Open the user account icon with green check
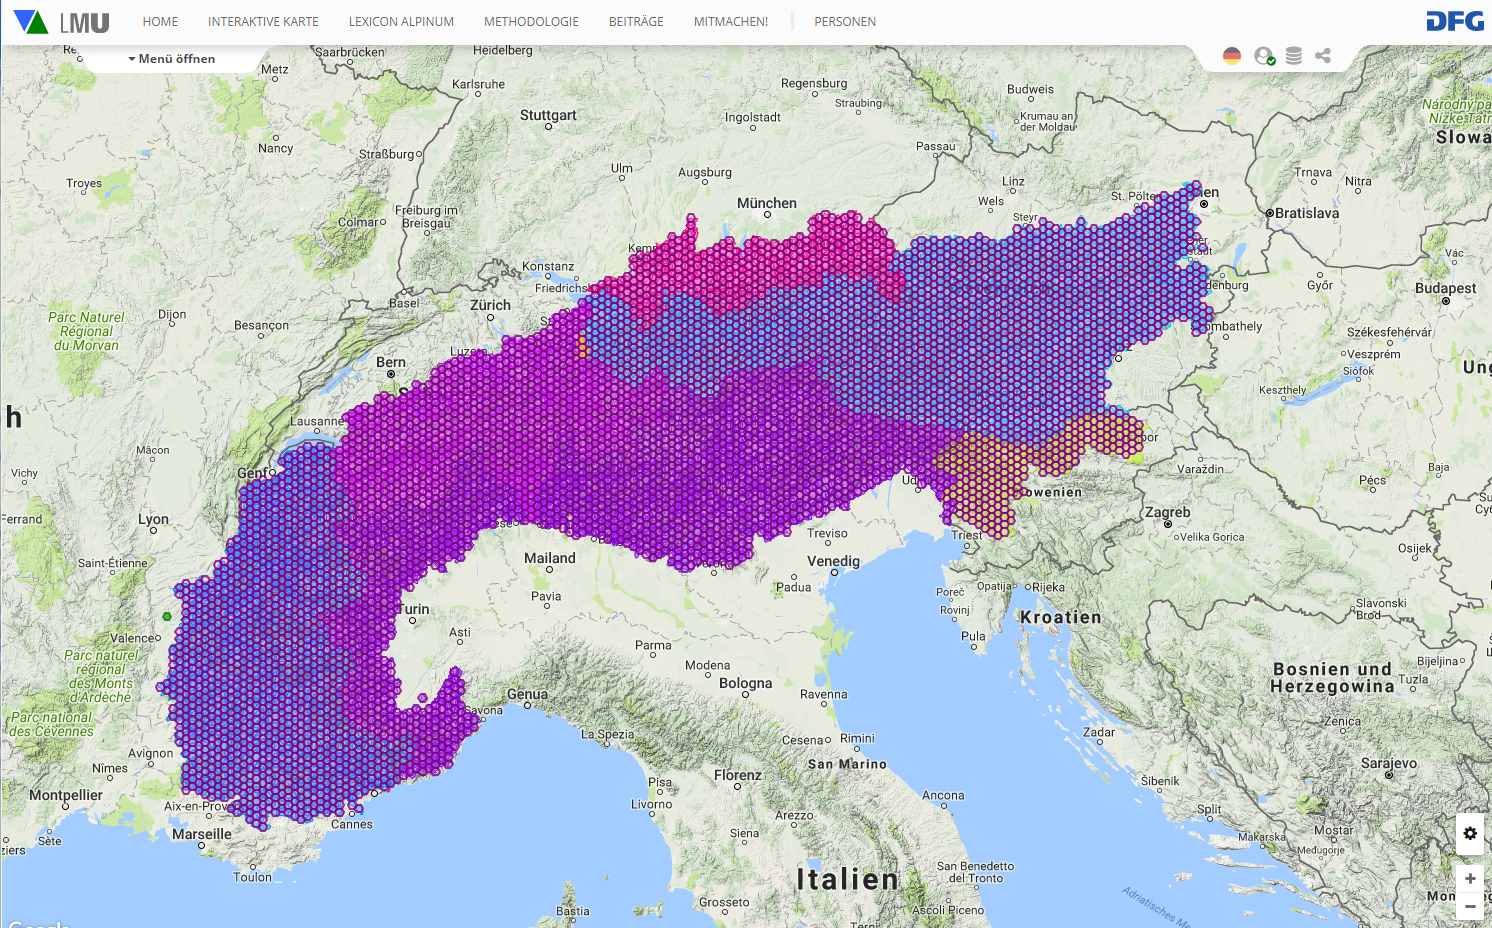The height and width of the screenshot is (928, 1492). click(x=1264, y=56)
